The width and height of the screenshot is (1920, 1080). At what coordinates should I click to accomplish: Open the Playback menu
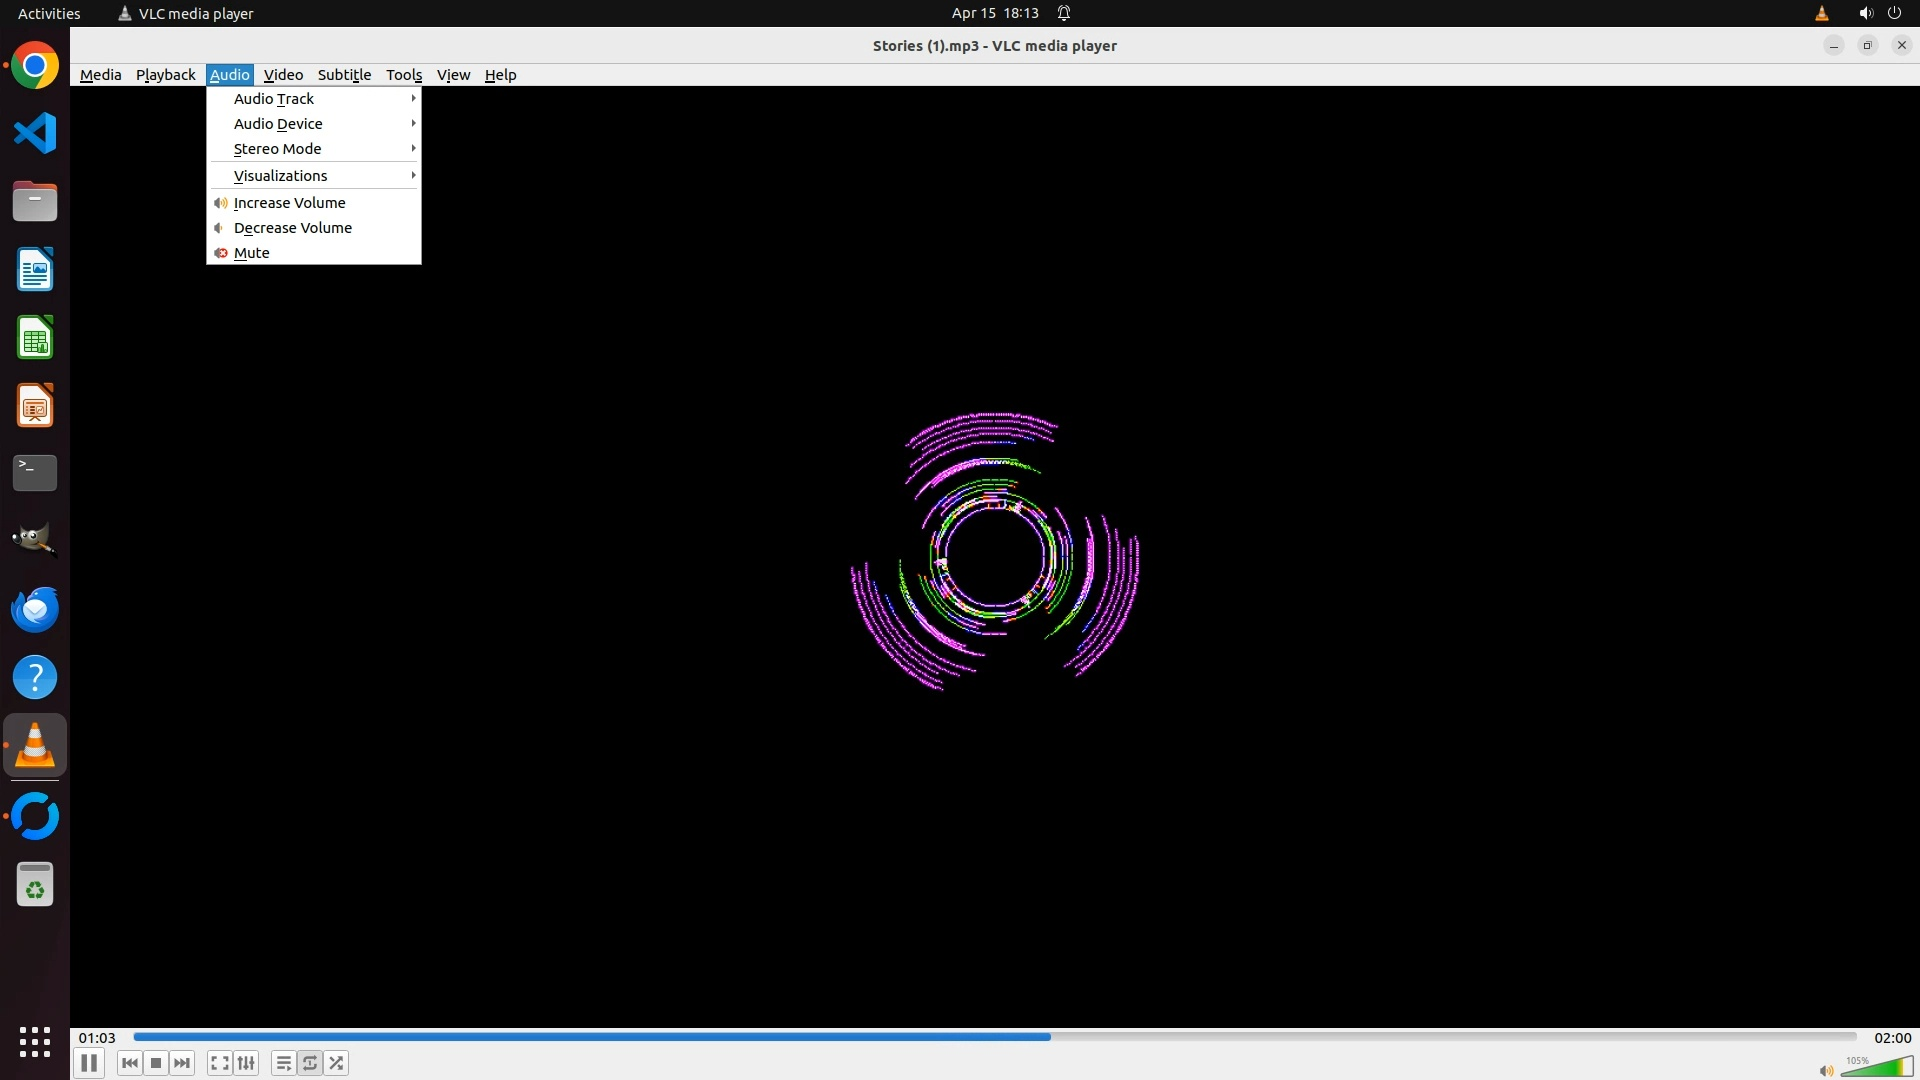point(165,74)
